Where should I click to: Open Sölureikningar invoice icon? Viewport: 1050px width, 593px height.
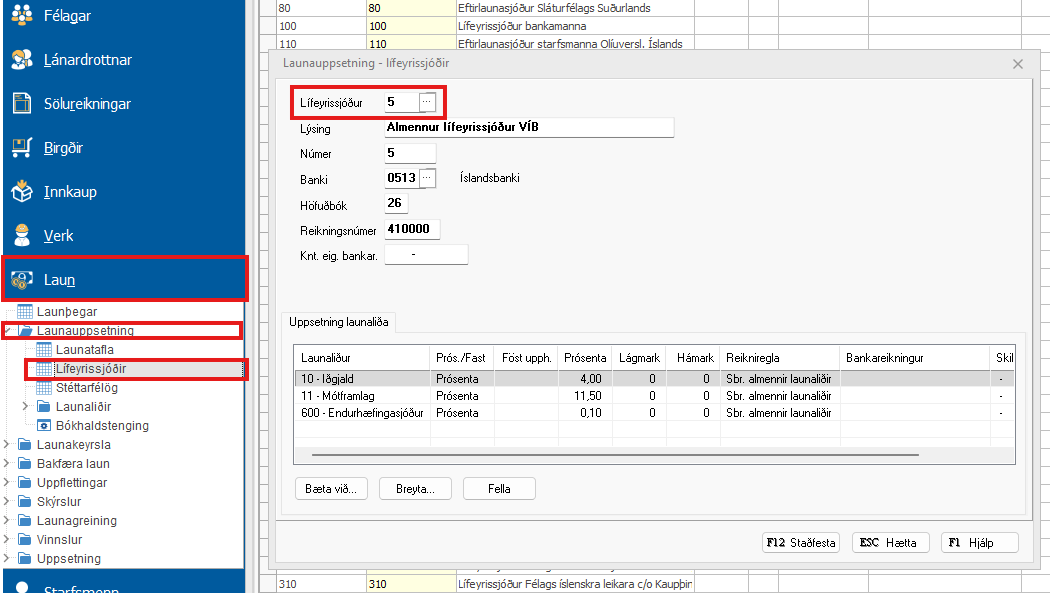pos(22,104)
